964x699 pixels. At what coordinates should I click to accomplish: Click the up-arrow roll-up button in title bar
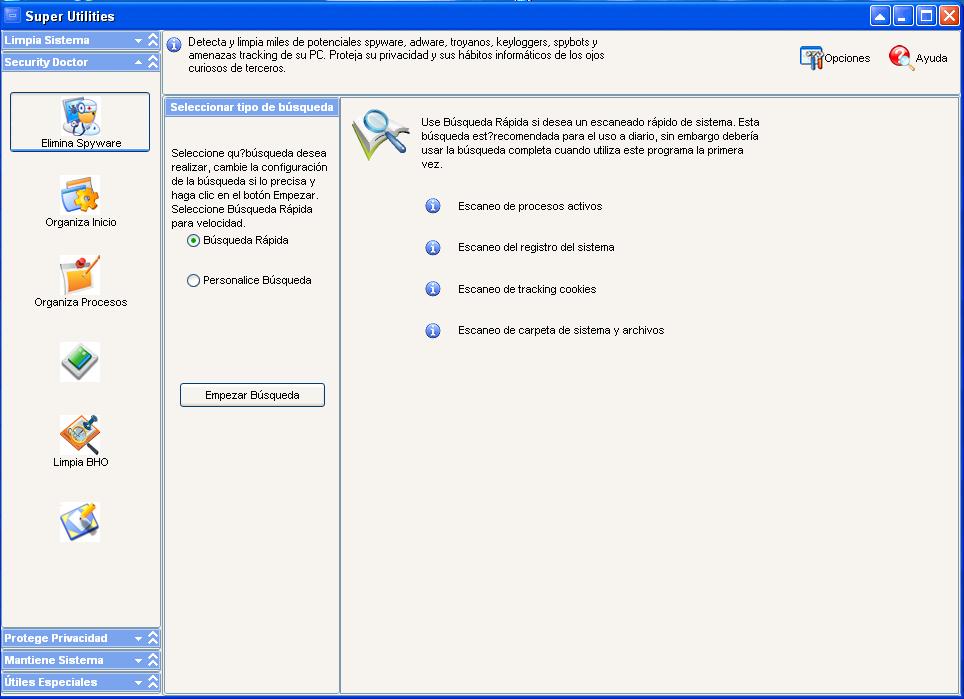coord(880,16)
